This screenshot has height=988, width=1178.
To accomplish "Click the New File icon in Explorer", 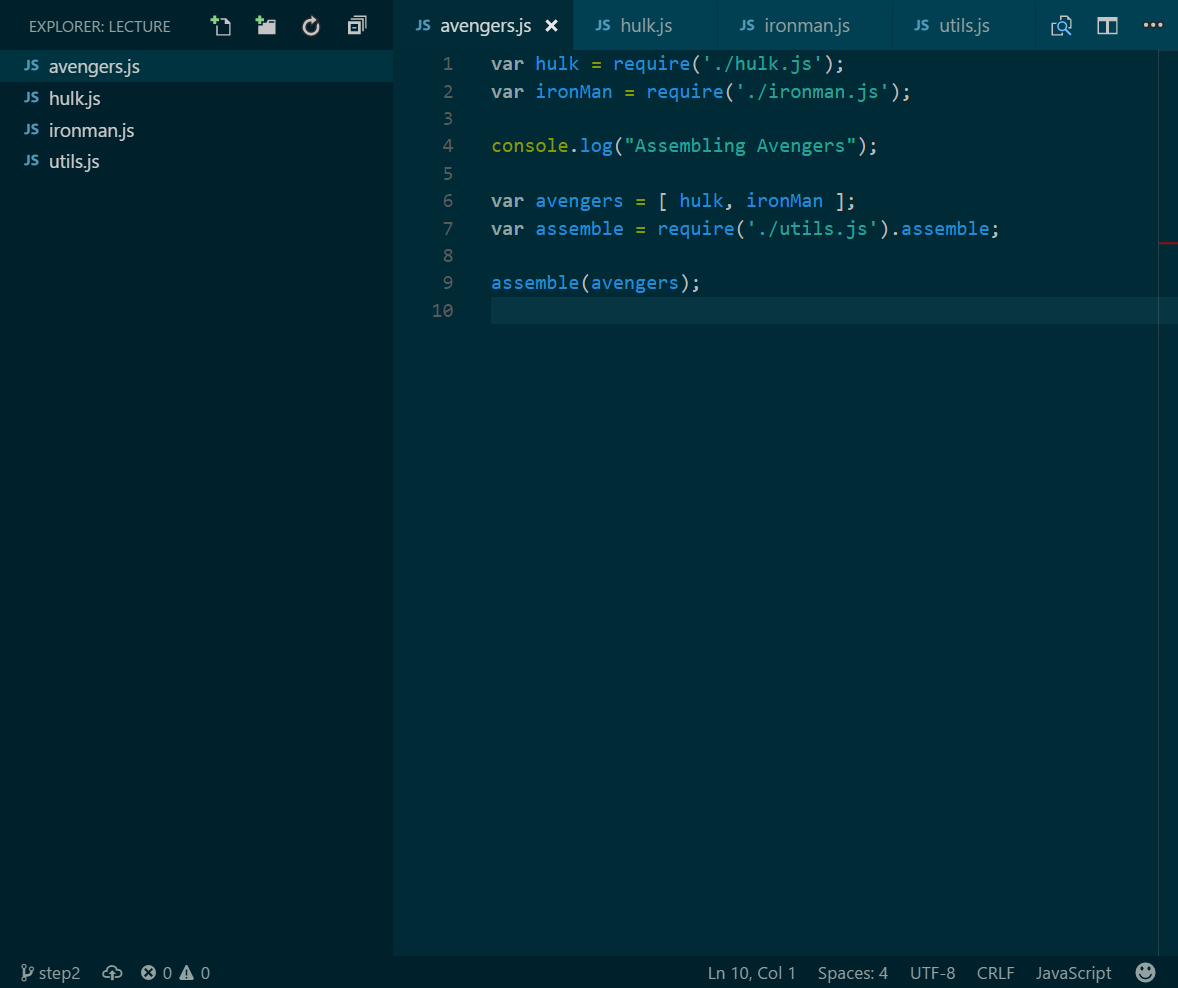I will pos(221,26).
